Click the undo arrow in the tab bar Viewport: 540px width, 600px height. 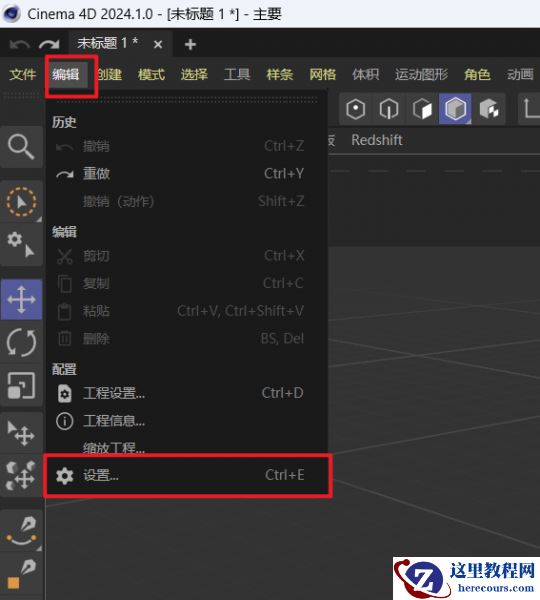point(19,45)
